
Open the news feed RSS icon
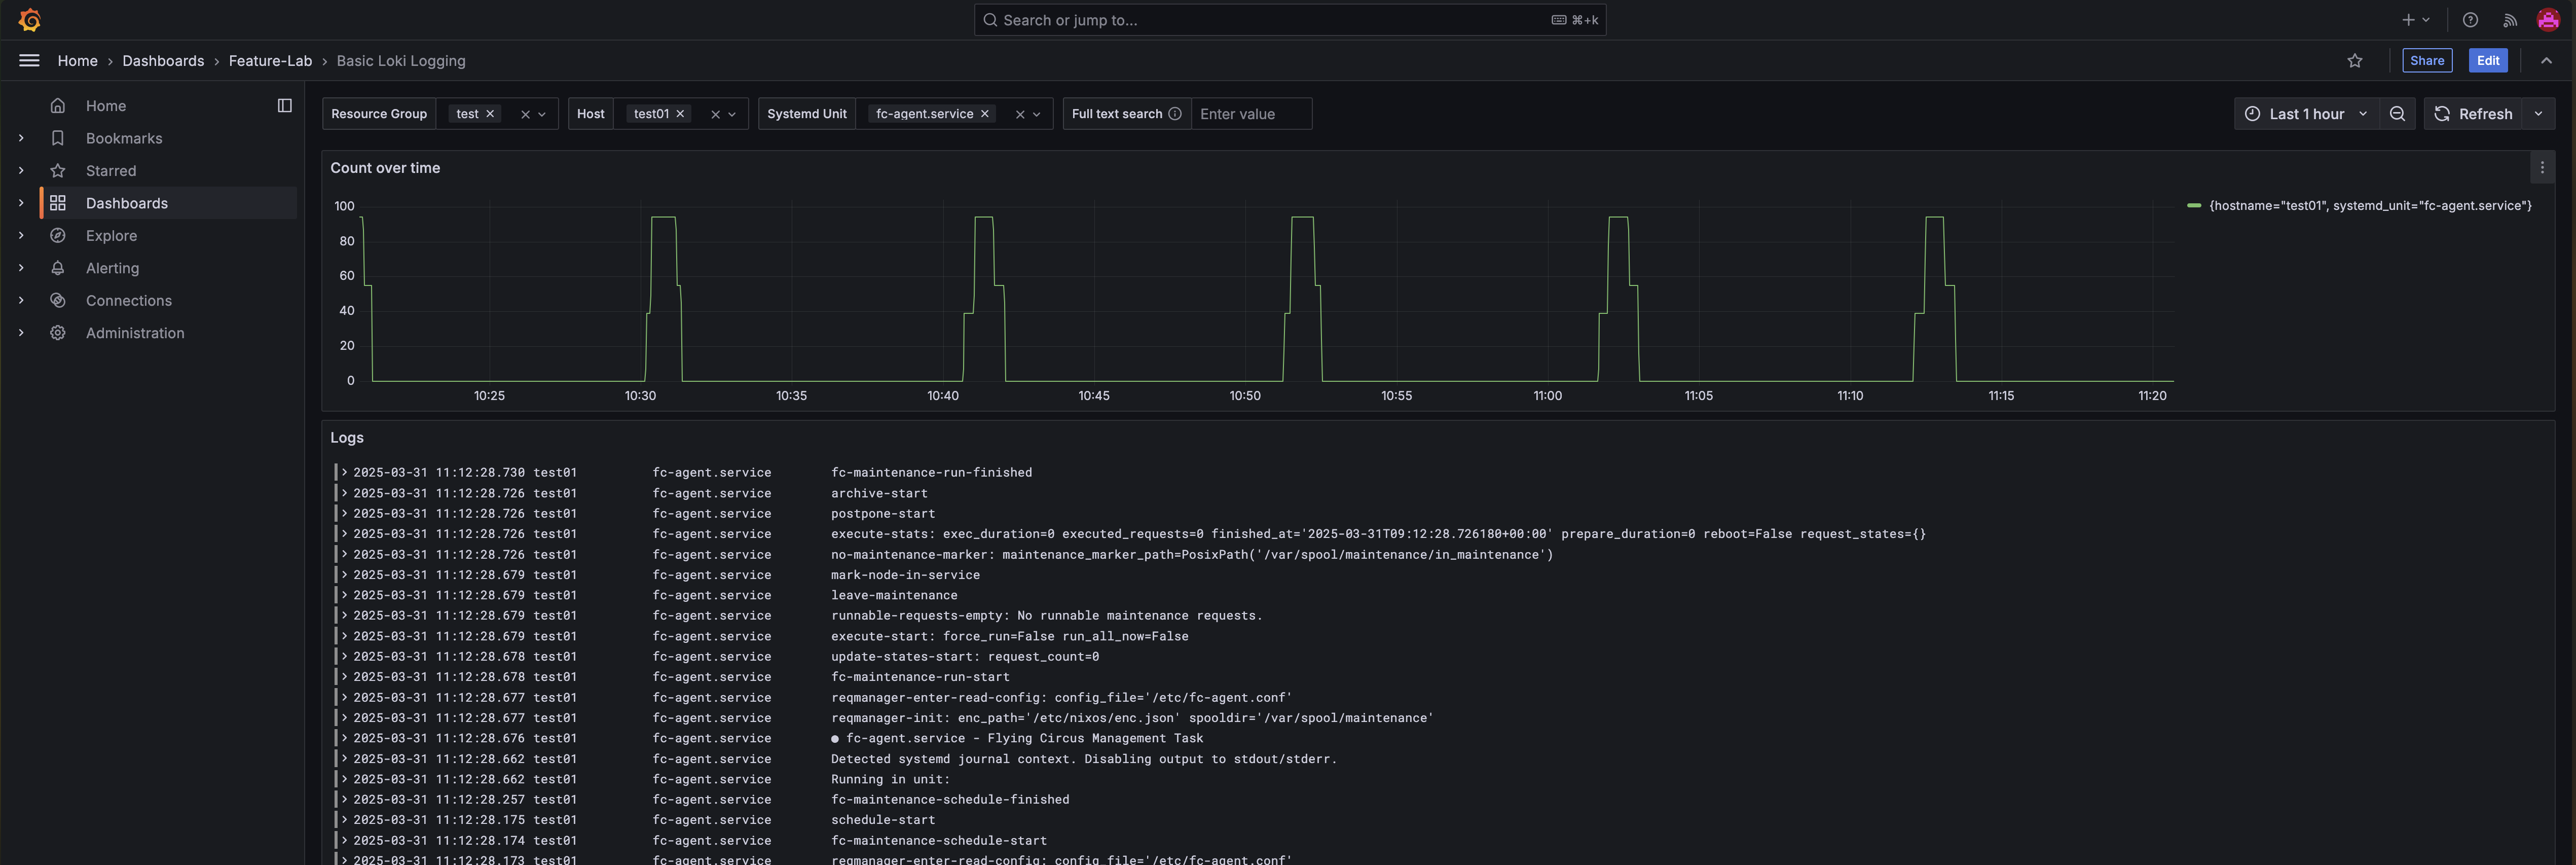click(x=2509, y=20)
